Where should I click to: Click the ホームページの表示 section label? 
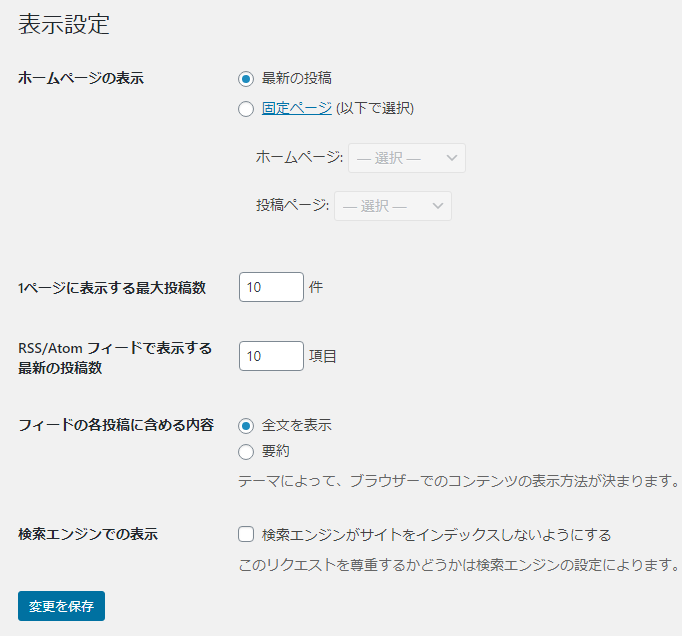coord(81,78)
